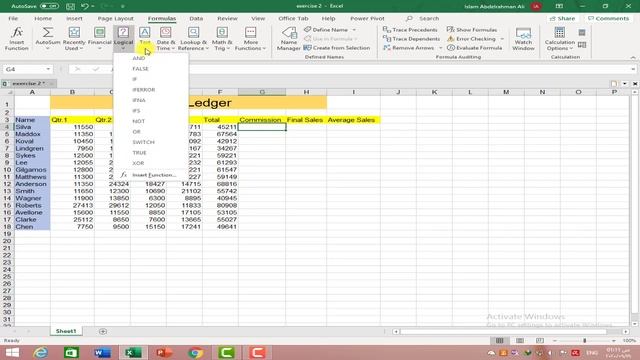Image resolution: width=640 pixels, height=360 pixels.
Task: Select the Sheet1 tab
Action: click(66, 331)
